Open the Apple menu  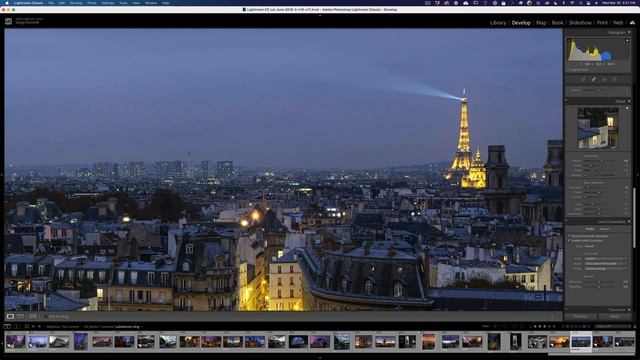click(7, 3)
